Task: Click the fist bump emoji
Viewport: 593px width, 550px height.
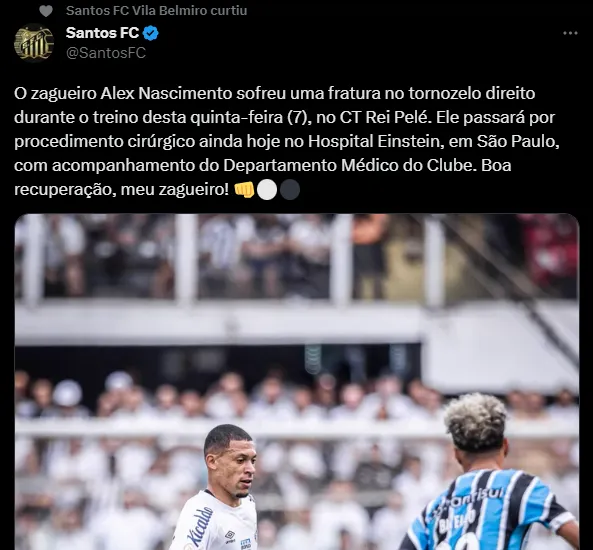Action: 244,190
